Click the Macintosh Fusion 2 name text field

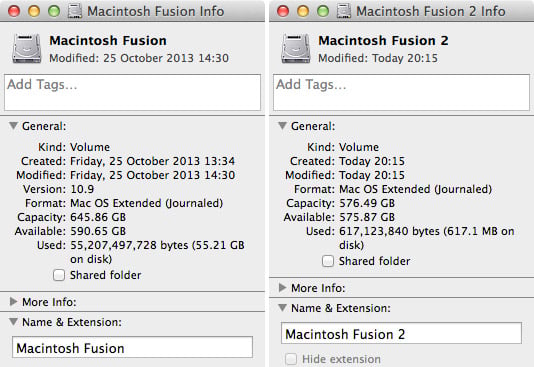pyautogui.click(x=401, y=333)
